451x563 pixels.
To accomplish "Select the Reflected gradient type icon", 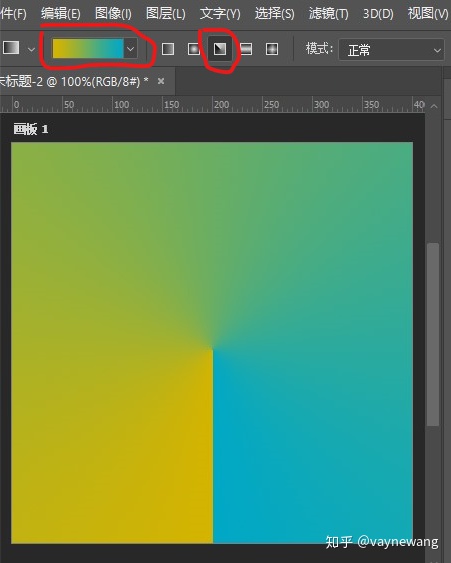I will (246, 49).
